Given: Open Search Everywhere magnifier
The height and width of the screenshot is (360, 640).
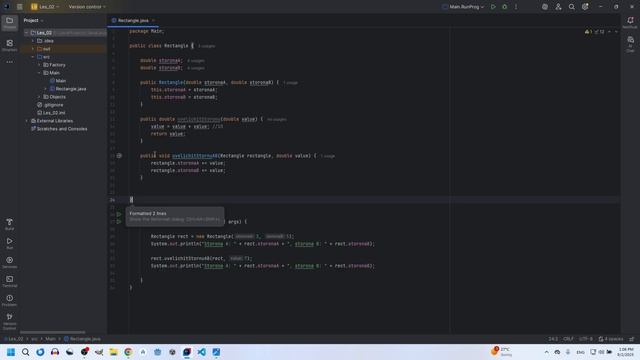Looking at the screenshot, I should click(x=571, y=7).
